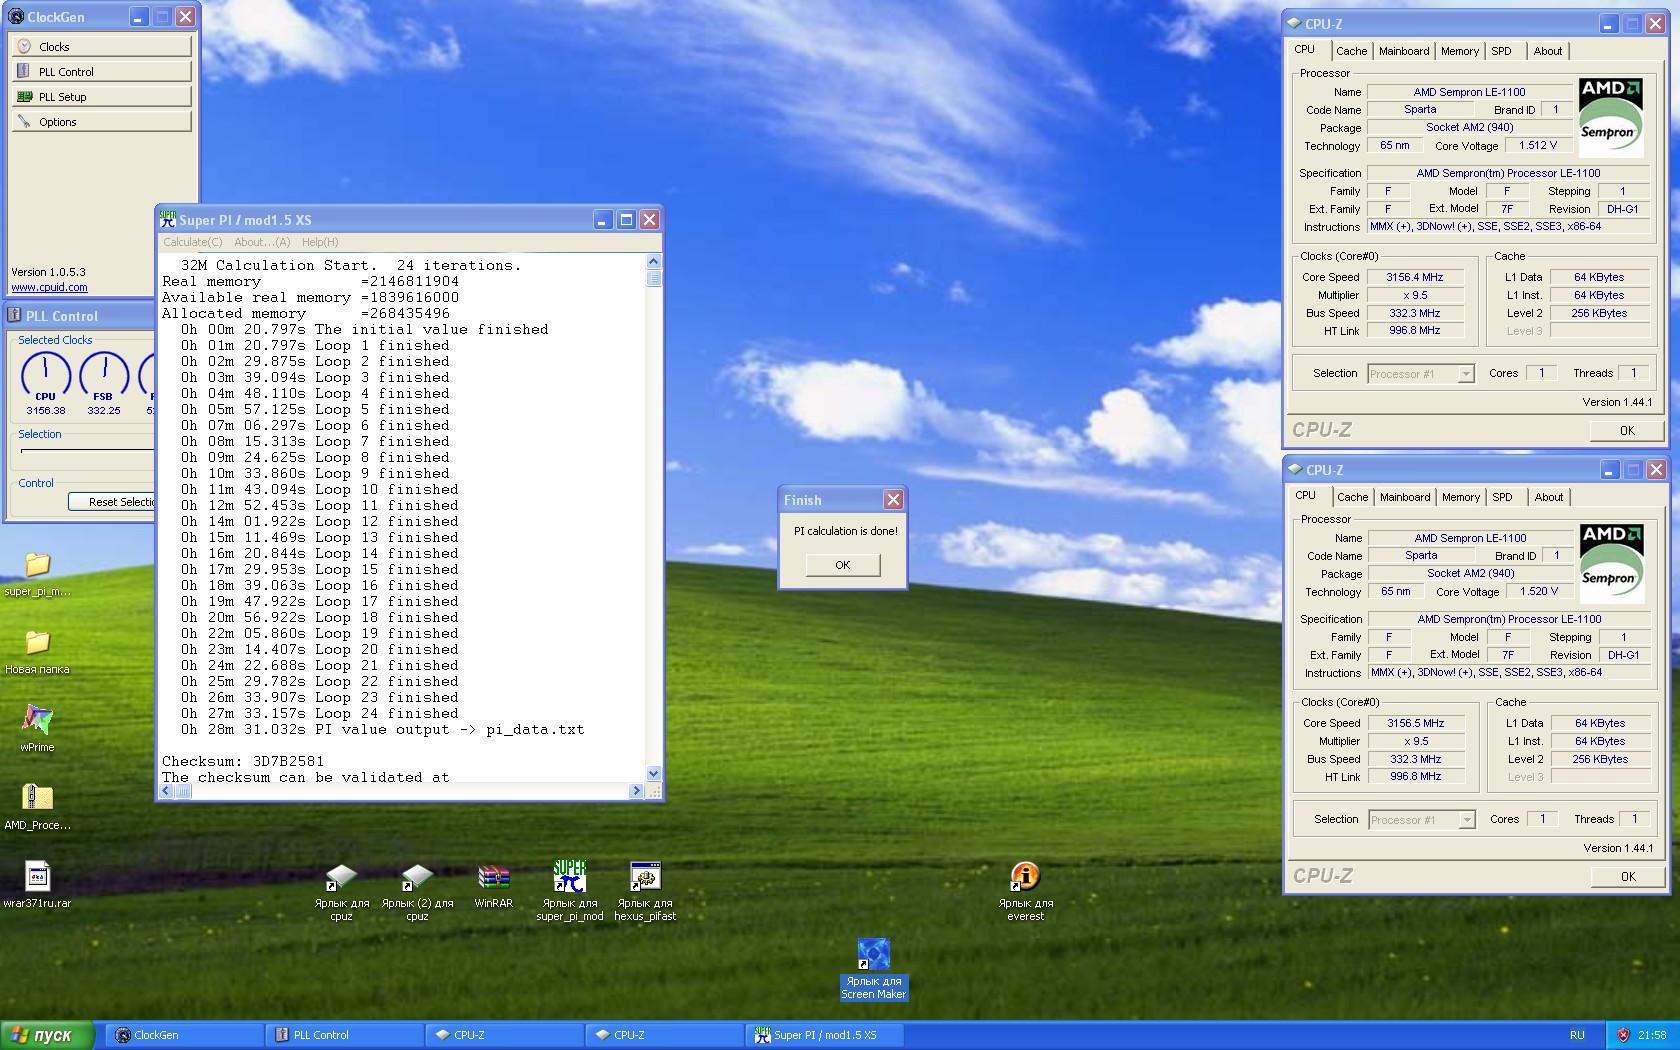
Task: Click Super PI vertical scrollbar up arrow
Action: (653, 261)
